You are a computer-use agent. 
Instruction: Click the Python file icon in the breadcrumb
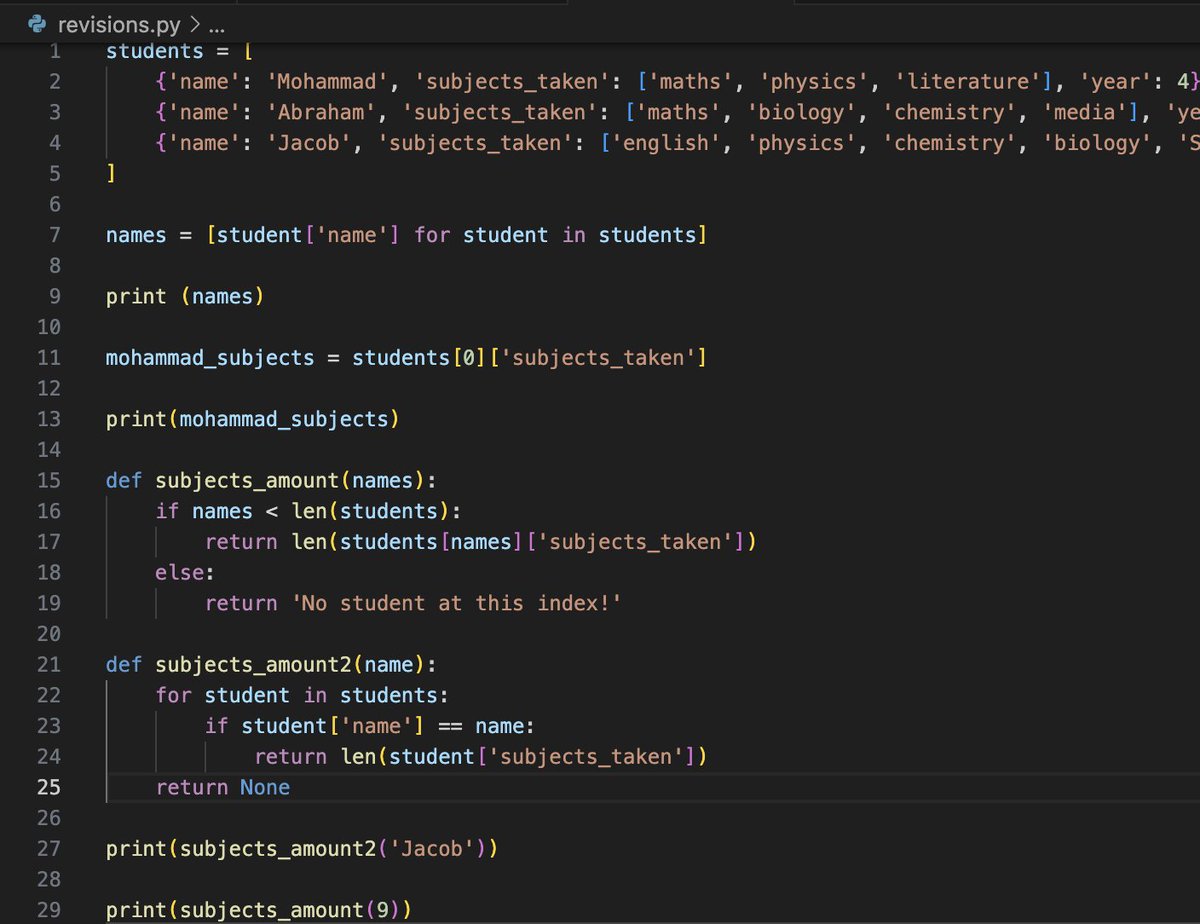coord(39,24)
